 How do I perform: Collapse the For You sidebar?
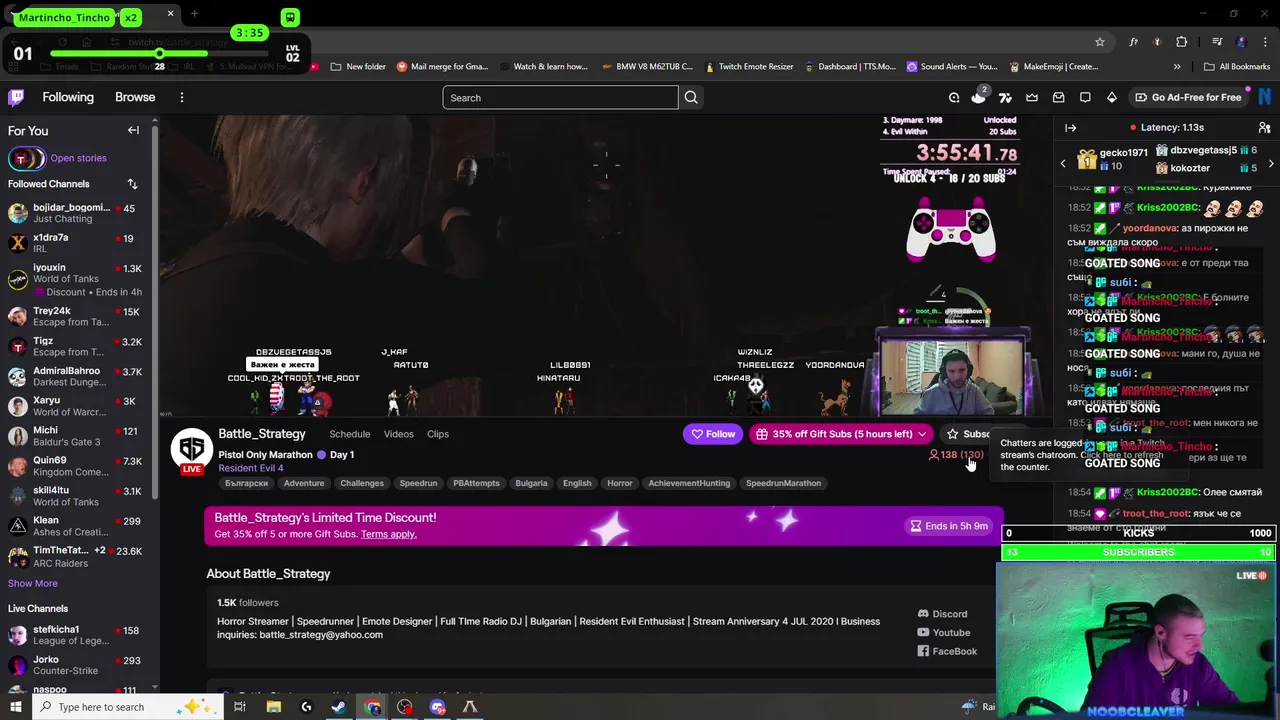[x=133, y=130]
